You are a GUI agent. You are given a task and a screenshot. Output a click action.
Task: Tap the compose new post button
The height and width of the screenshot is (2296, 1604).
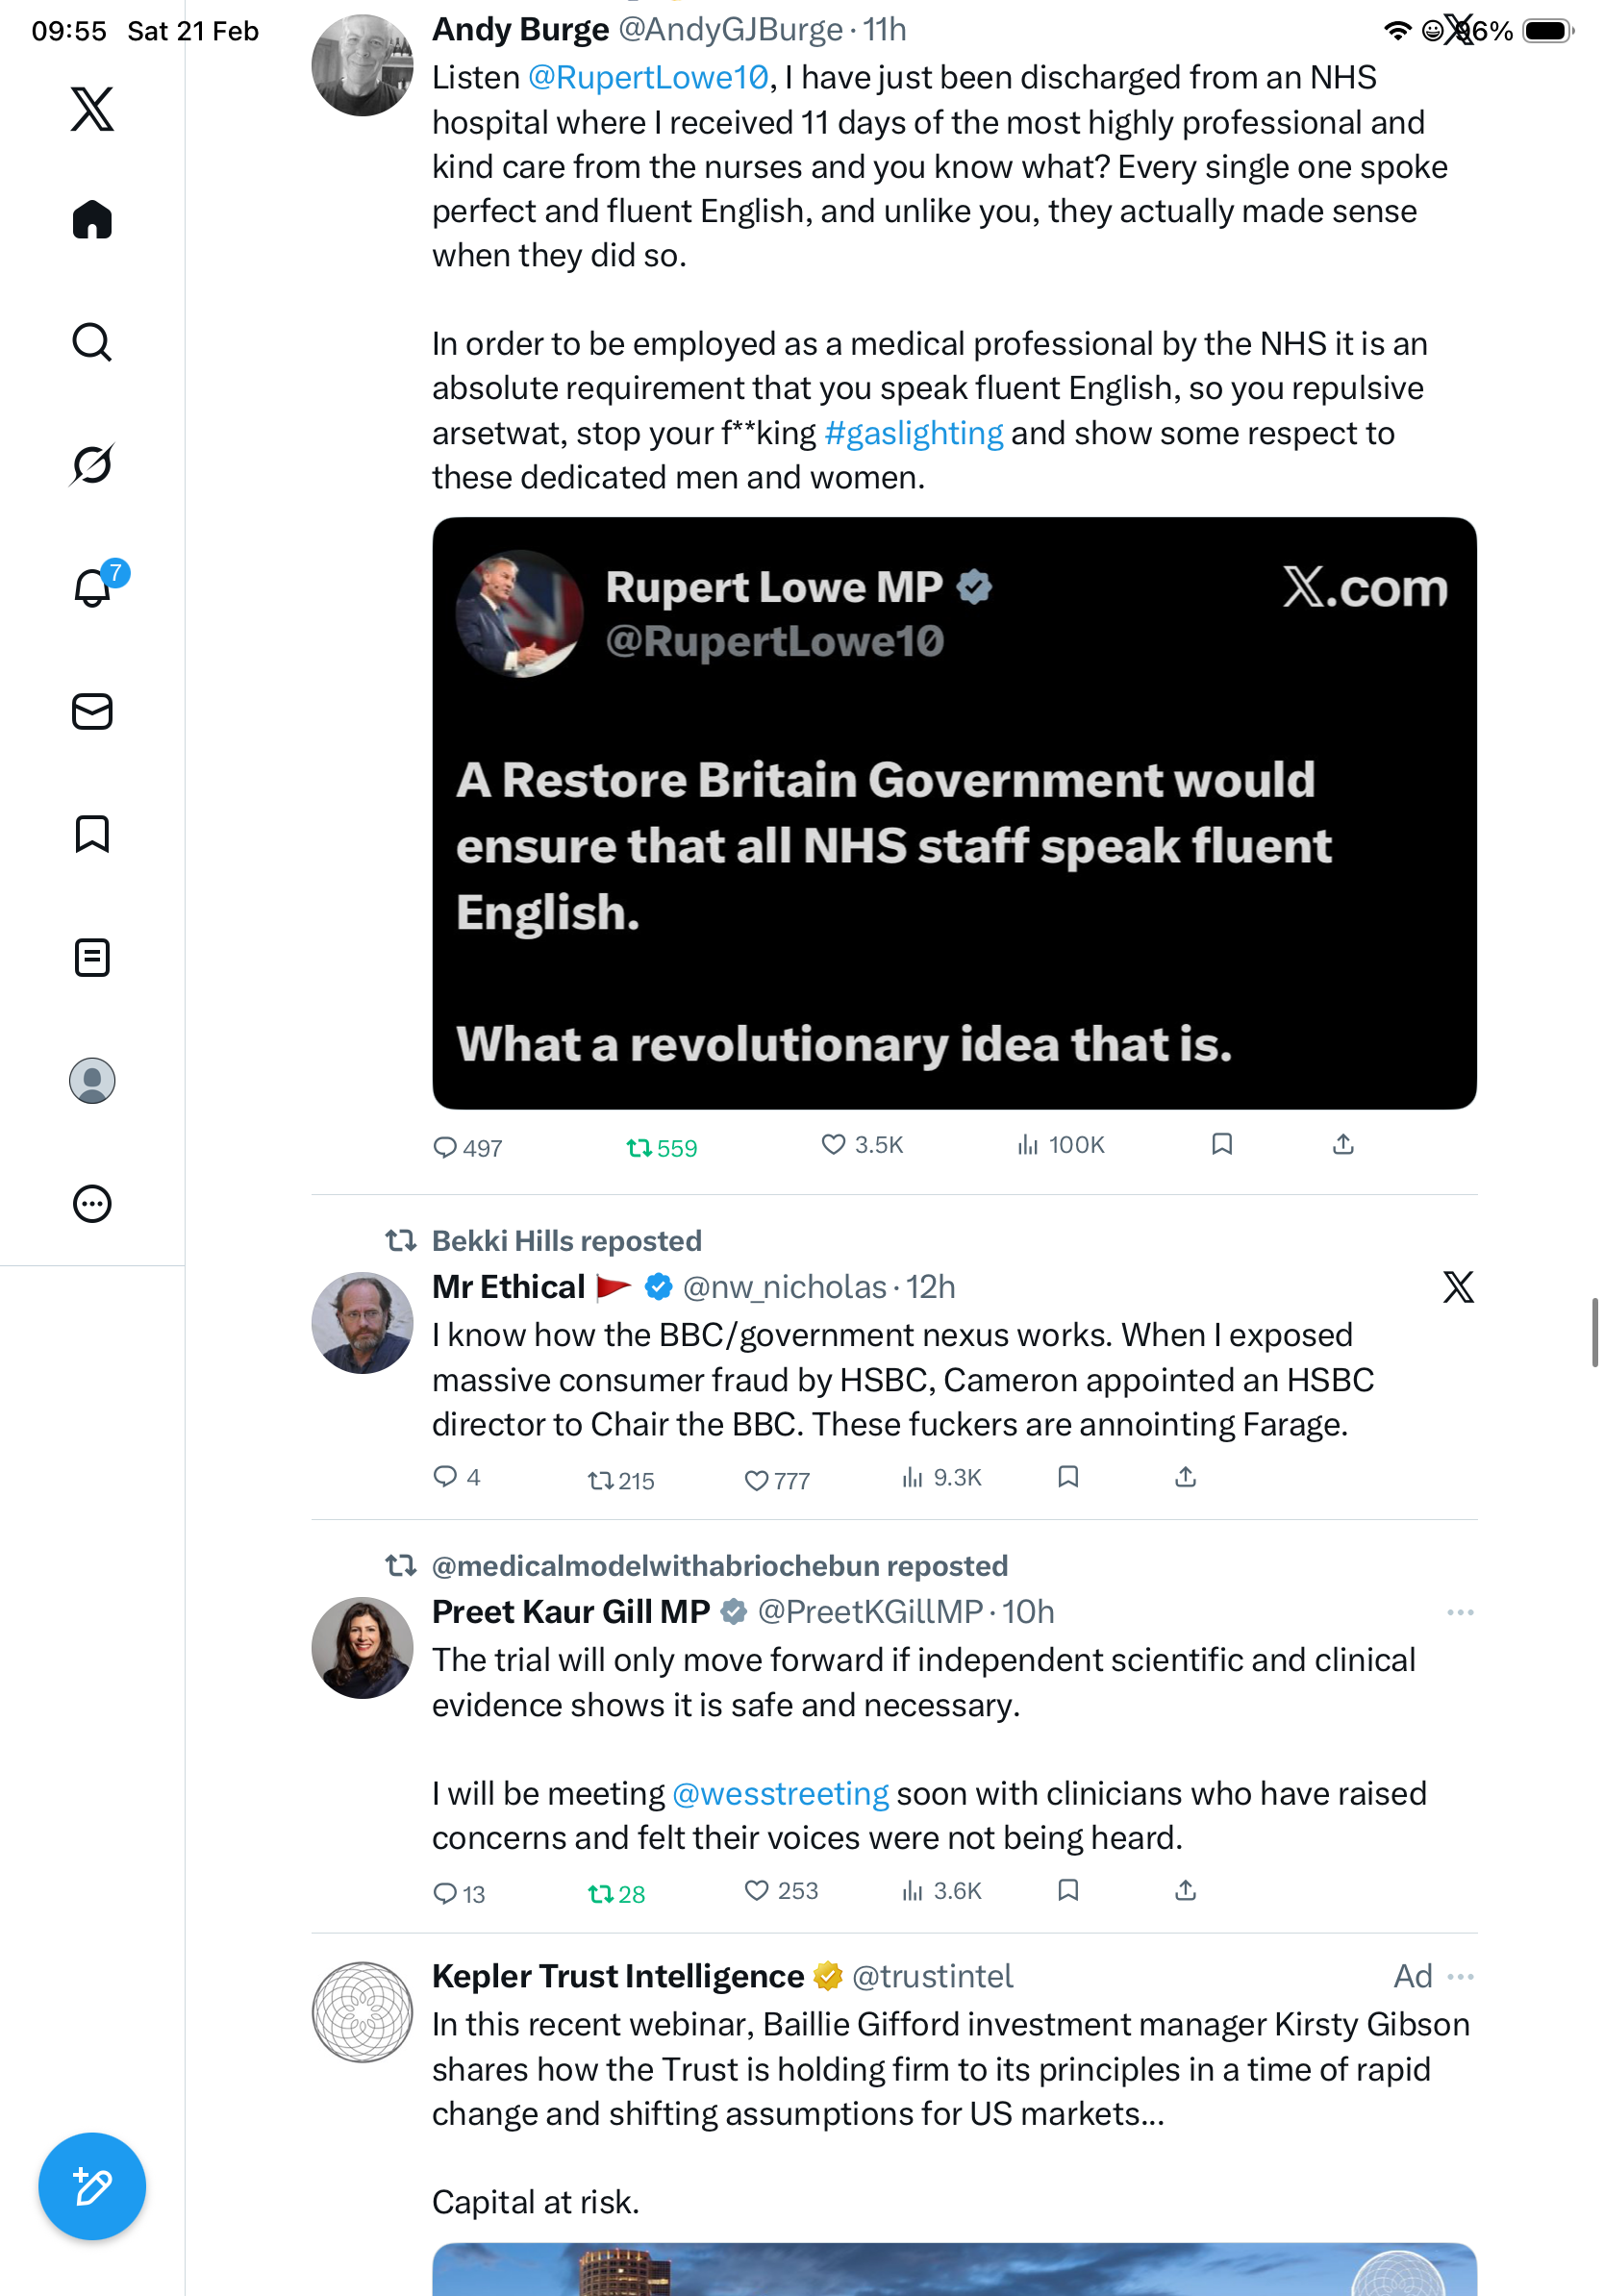(x=92, y=2185)
